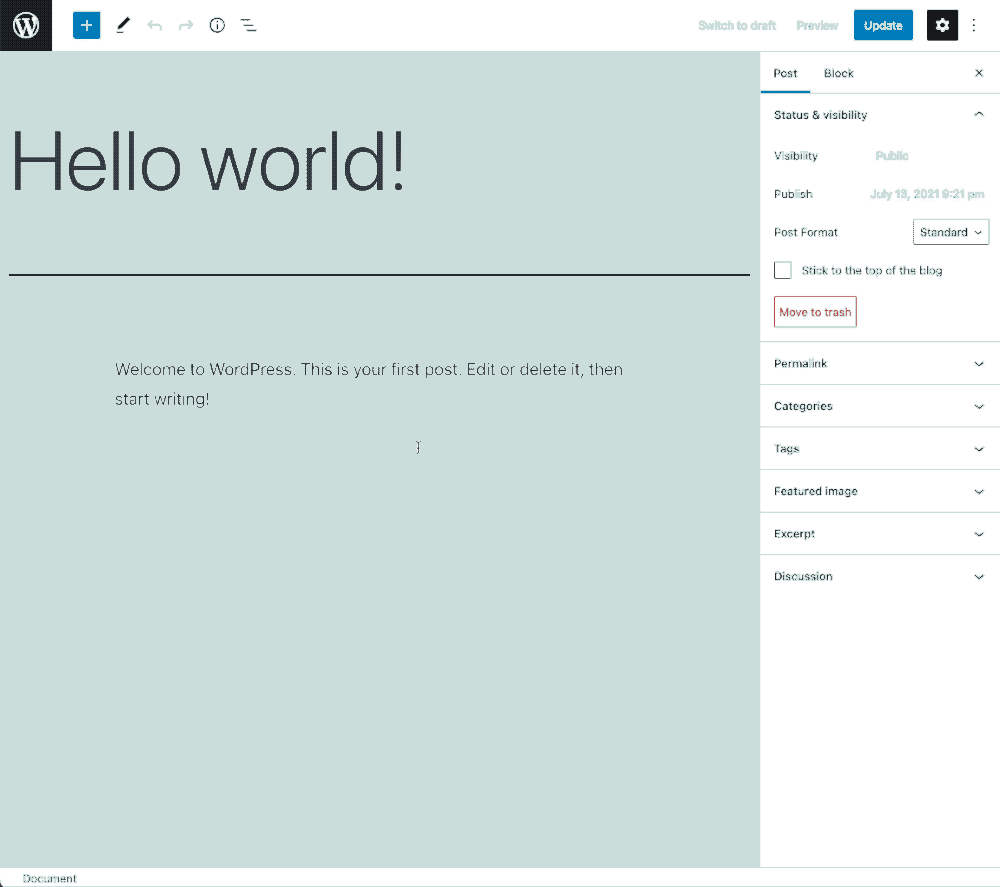Click the WordPress logo icon

(x=26, y=25)
